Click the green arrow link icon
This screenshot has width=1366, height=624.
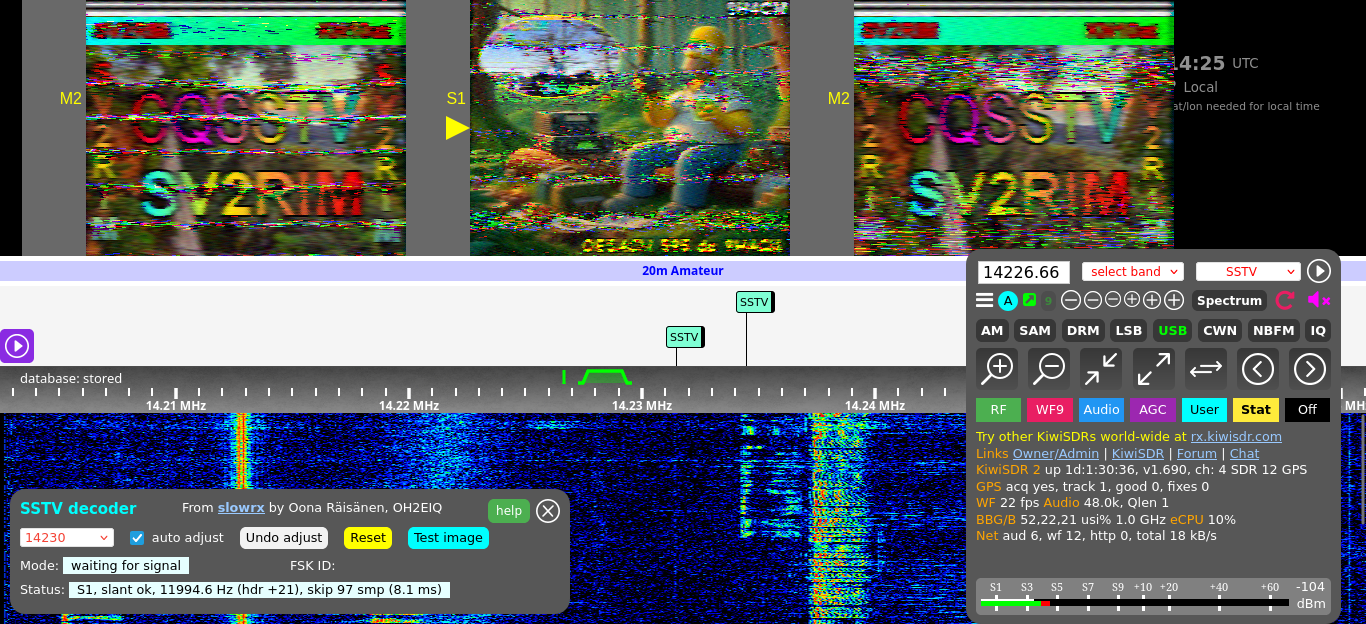click(x=1029, y=300)
